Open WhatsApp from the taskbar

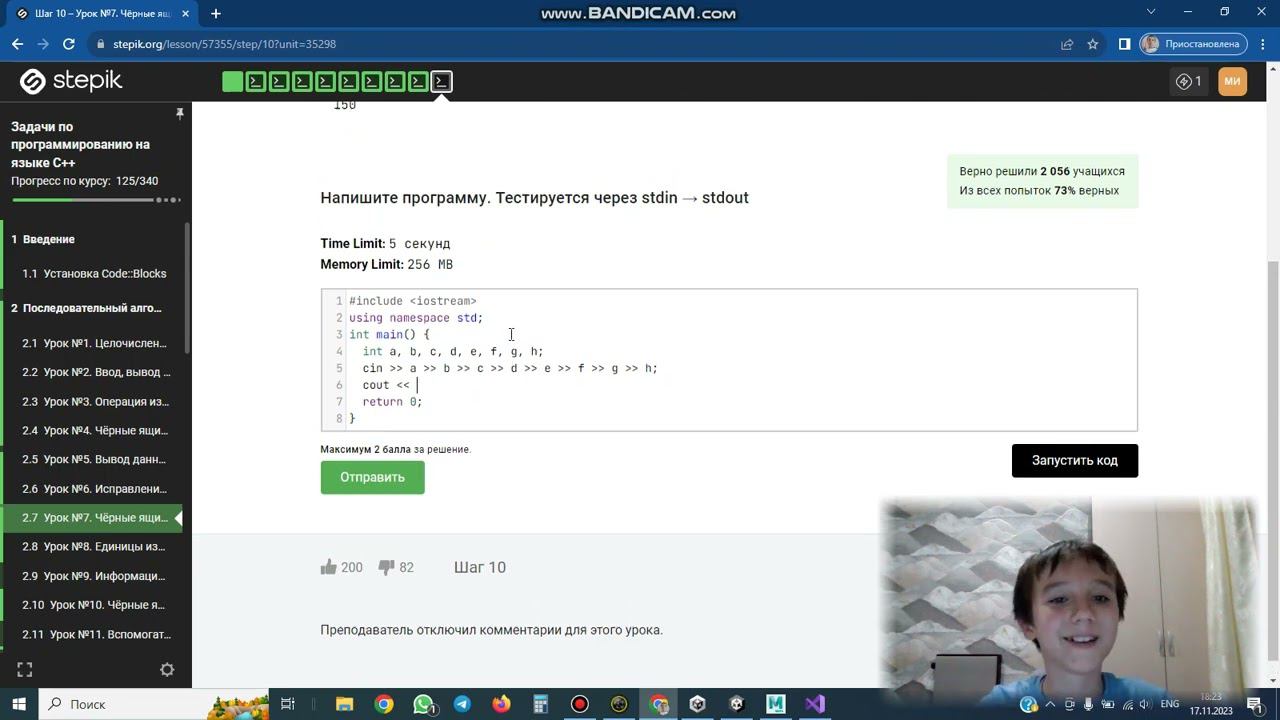[x=423, y=704]
